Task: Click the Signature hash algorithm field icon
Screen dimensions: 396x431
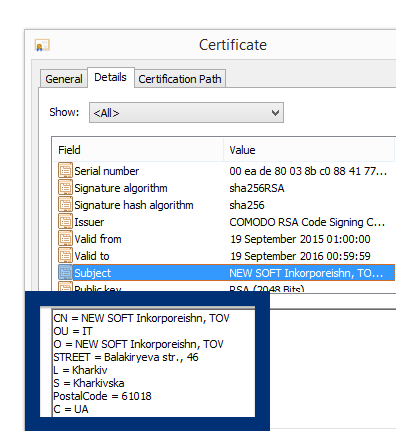Action: (x=65, y=205)
